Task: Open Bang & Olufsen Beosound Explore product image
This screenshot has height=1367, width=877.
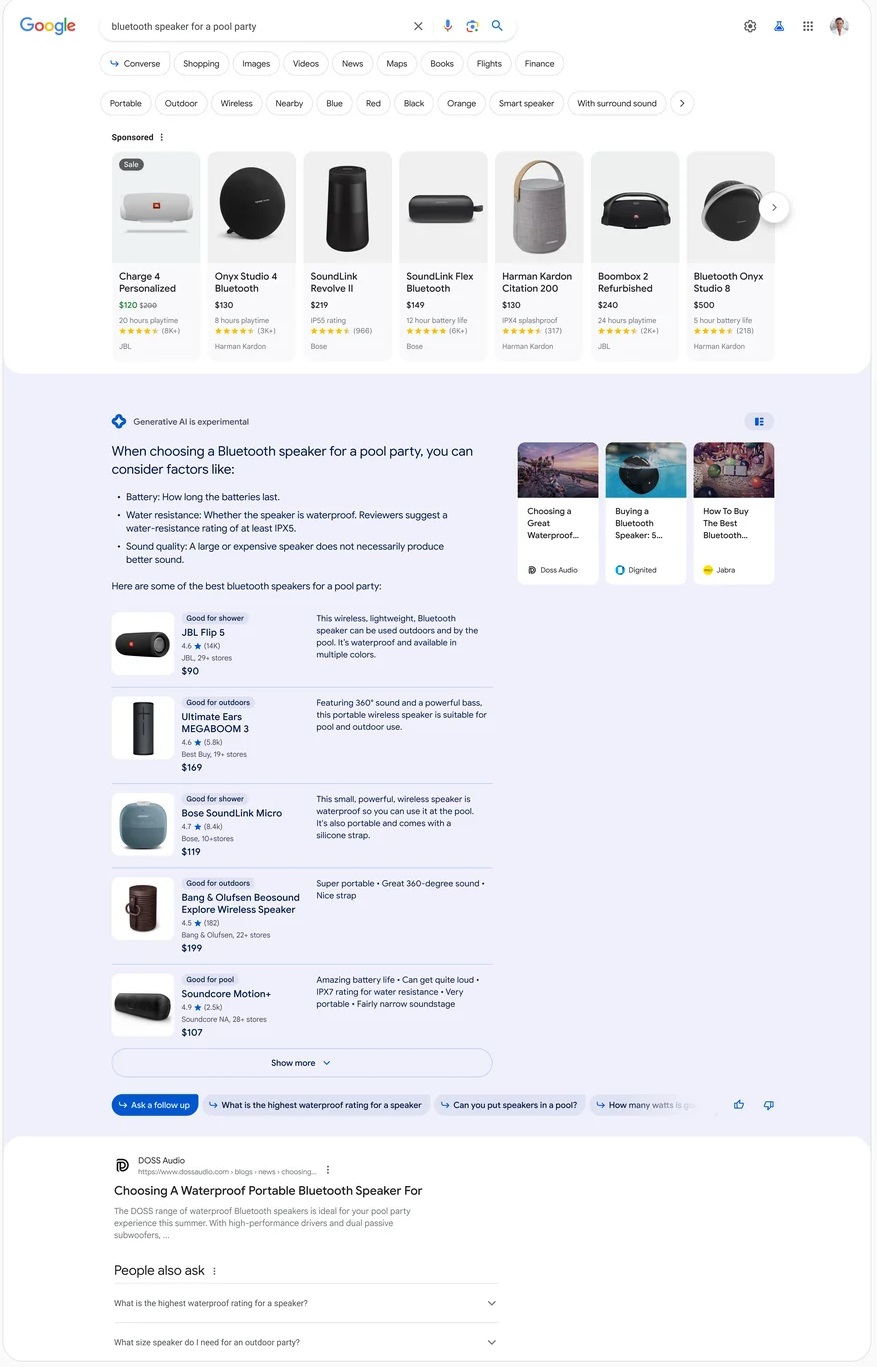Action: pyautogui.click(x=143, y=908)
